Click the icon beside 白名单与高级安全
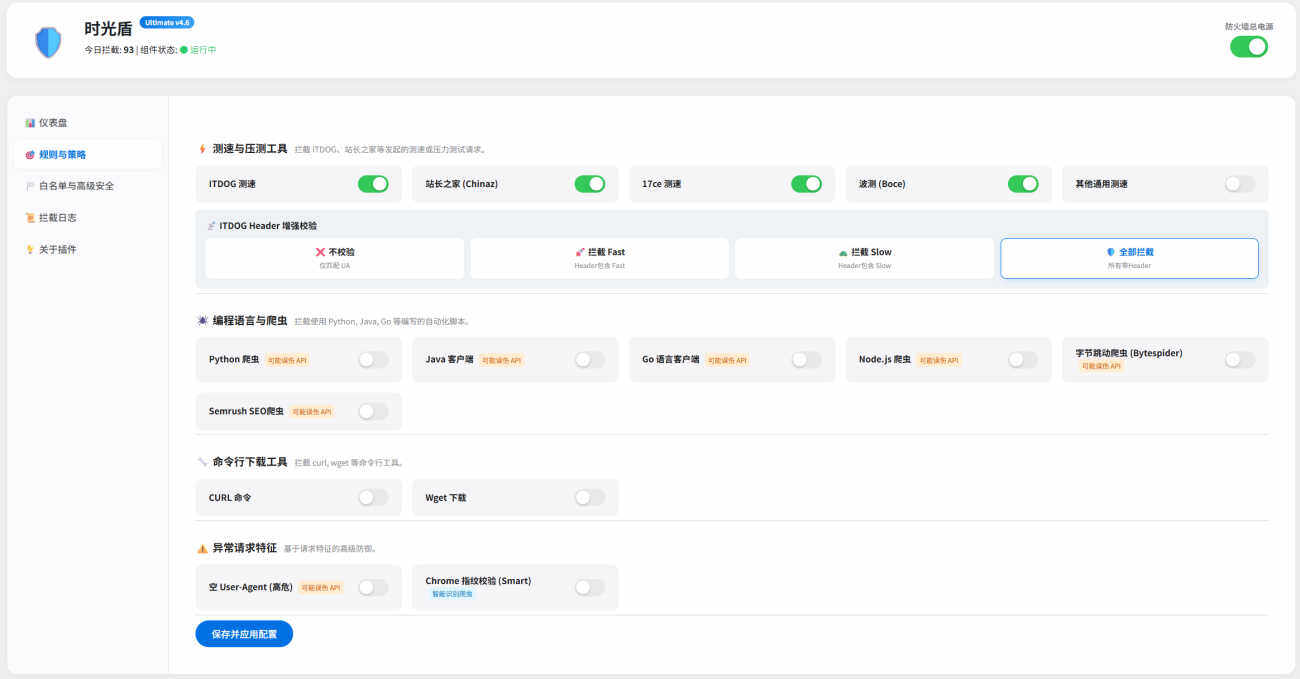Screen dimensions: 1300x679 (x=30, y=186)
